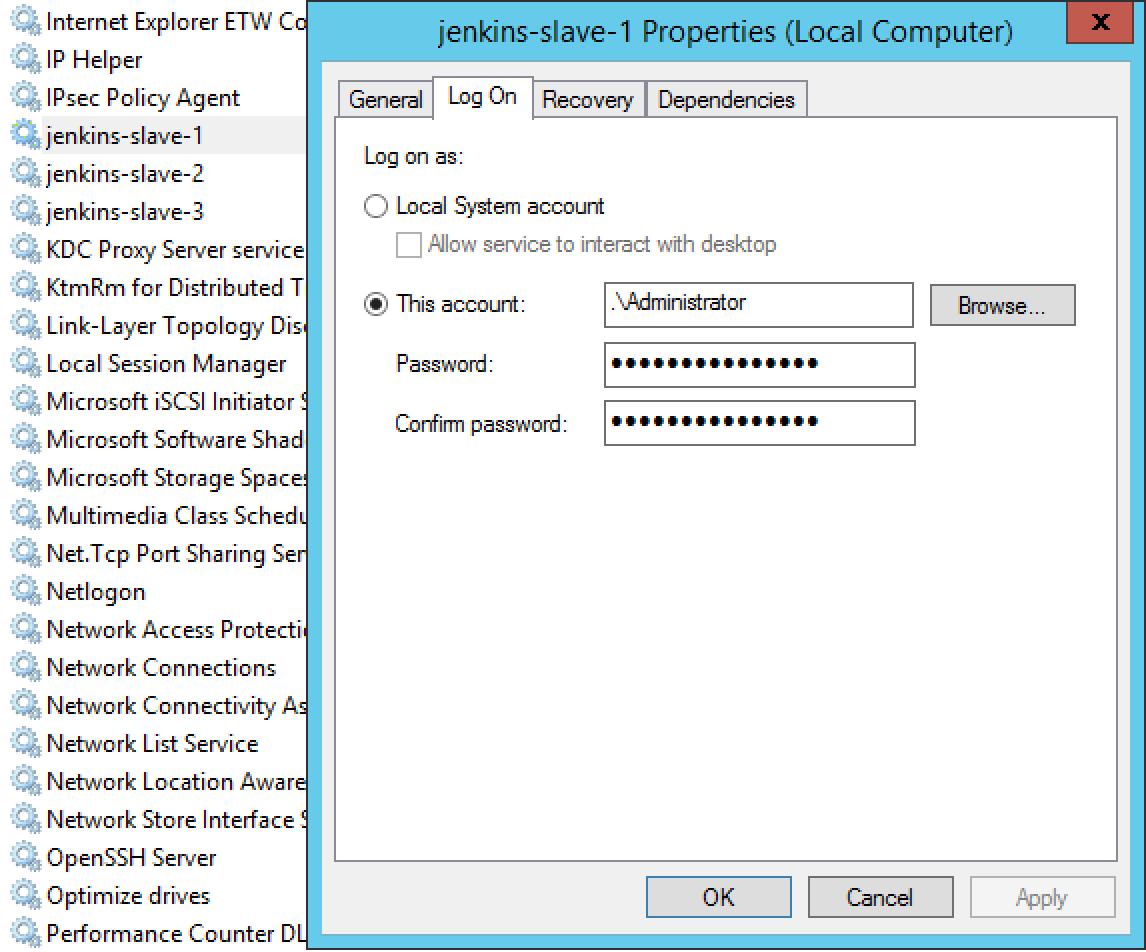Screen dimensions: 1146x952
Task: Close the jenkins-slave-1 Properties dialog
Action: pos(1100,22)
